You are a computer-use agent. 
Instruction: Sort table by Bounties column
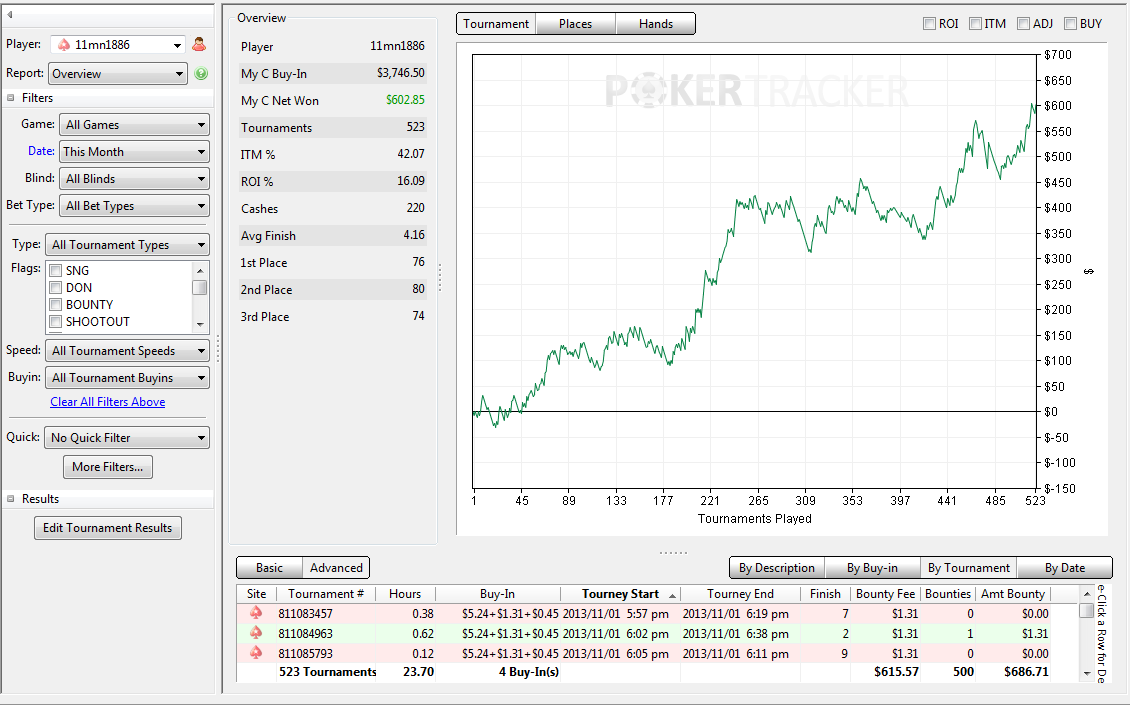tap(948, 594)
